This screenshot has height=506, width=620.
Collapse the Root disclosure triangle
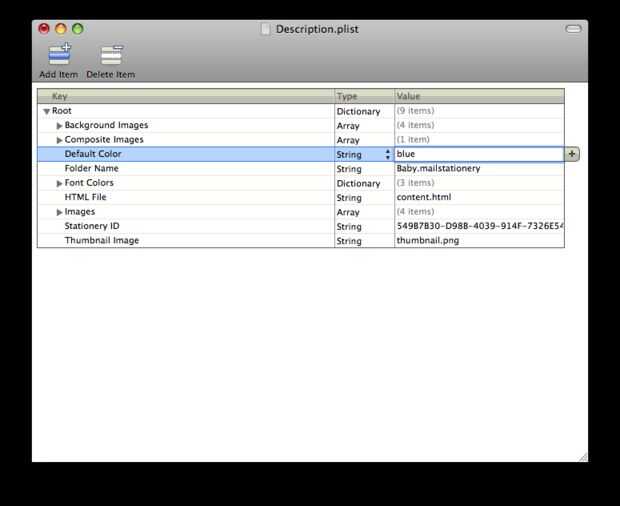[x=47, y=111]
